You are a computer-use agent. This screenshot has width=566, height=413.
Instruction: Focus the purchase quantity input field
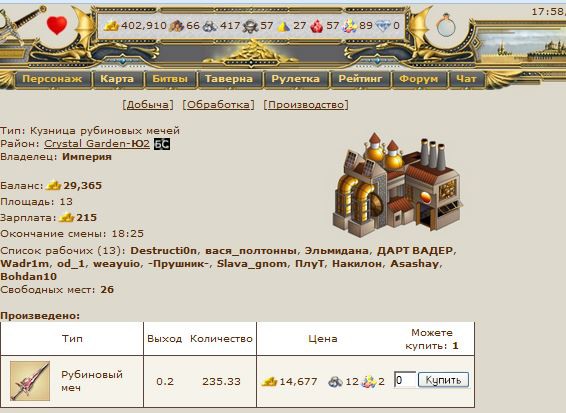point(405,380)
